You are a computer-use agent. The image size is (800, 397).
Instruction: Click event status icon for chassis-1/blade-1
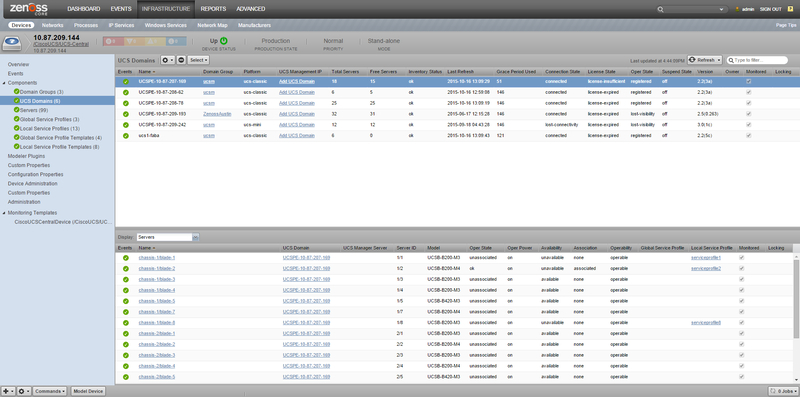coord(126,258)
